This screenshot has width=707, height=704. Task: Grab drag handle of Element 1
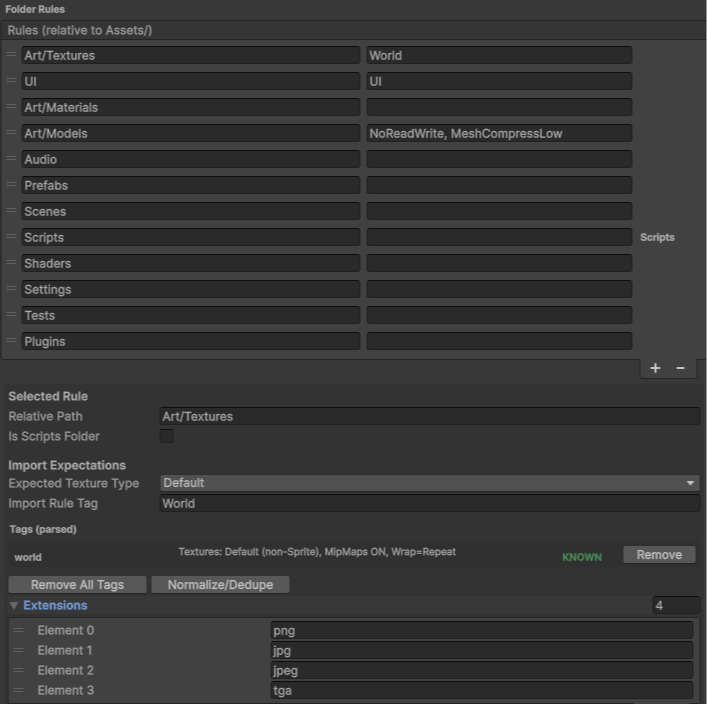(18, 650)
